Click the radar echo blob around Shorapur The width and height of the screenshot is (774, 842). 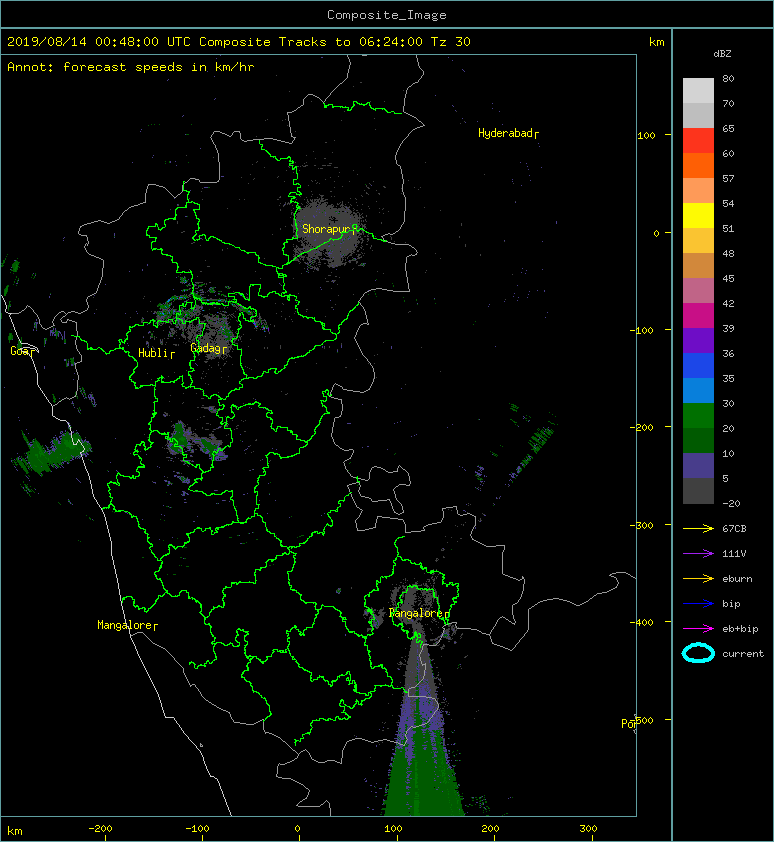330,232
